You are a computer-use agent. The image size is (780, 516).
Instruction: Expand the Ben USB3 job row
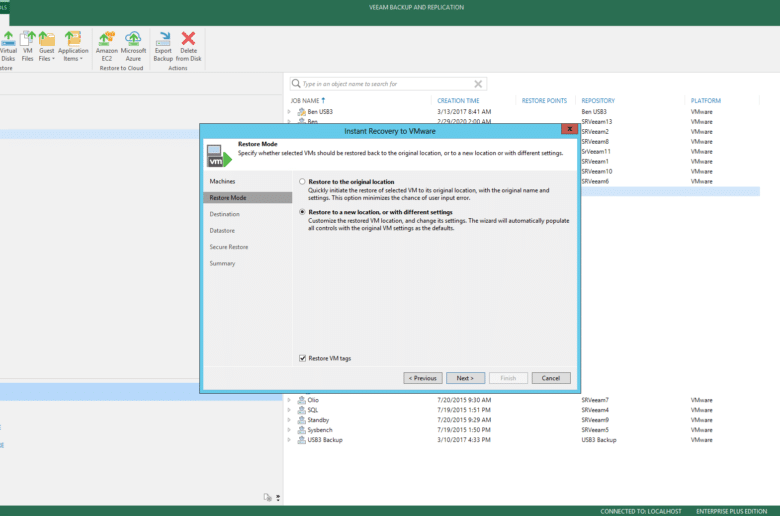pos(289,111)
